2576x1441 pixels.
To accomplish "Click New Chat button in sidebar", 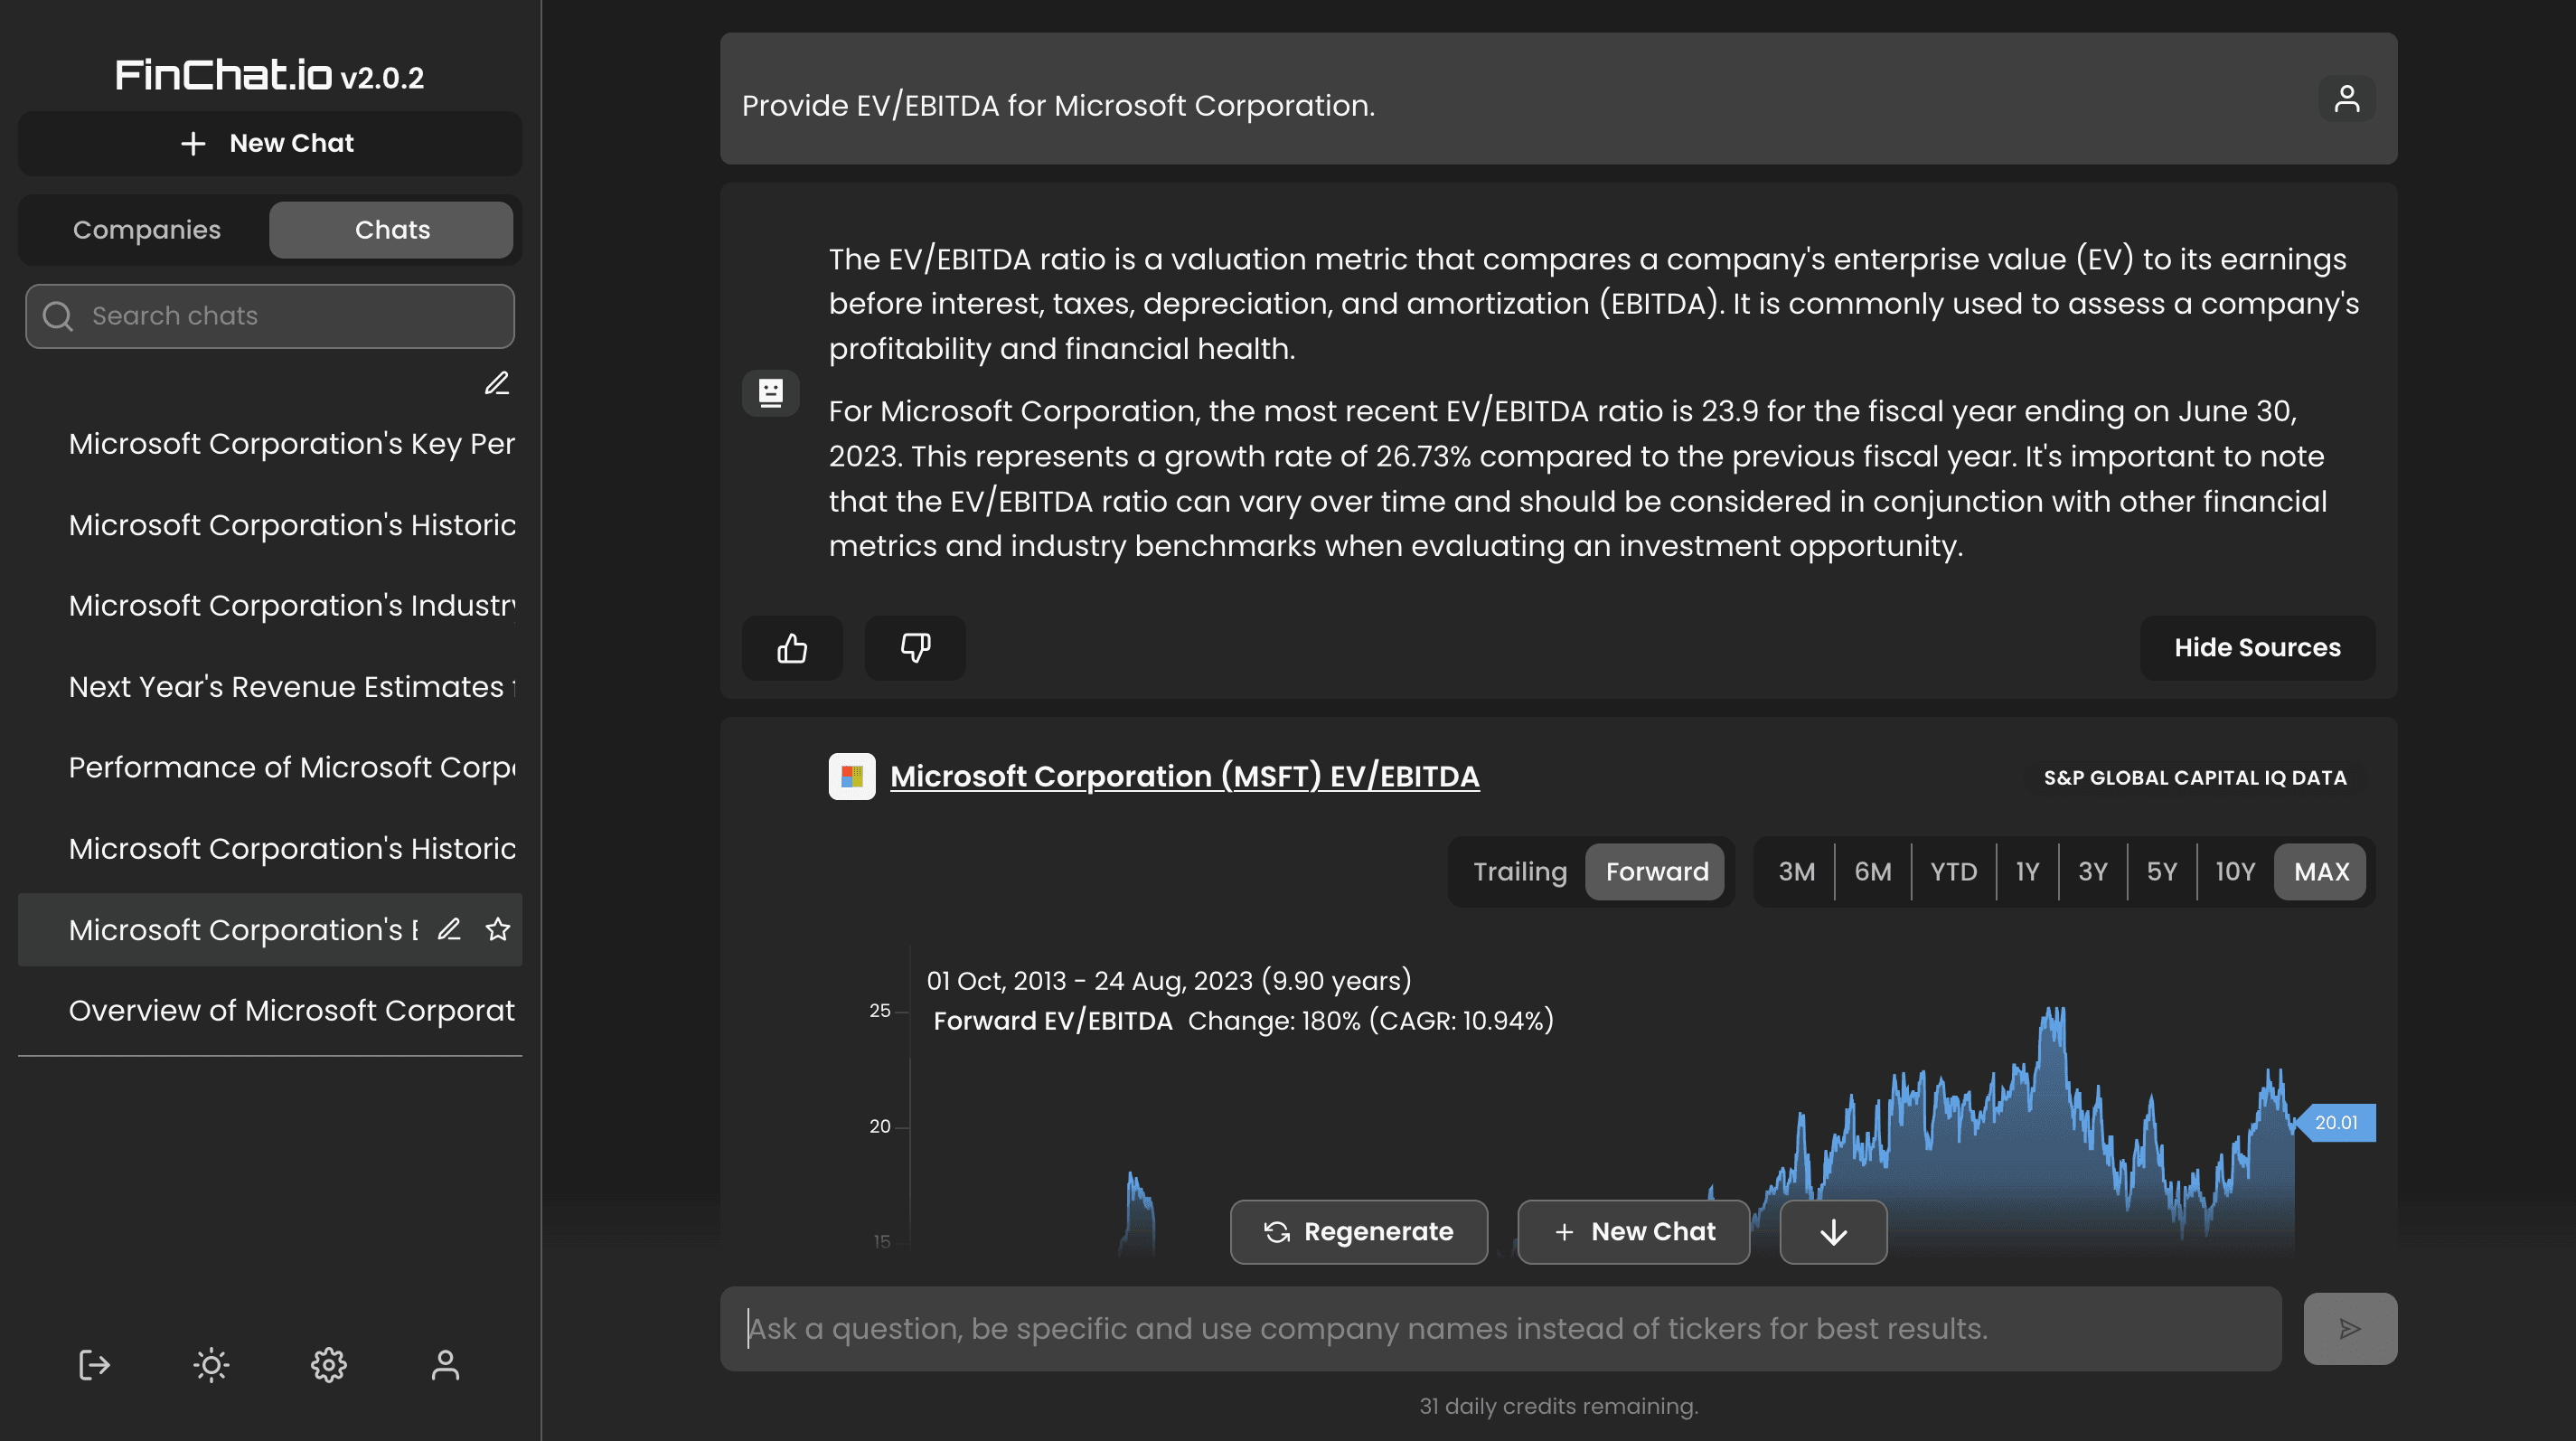I will 270,144.
